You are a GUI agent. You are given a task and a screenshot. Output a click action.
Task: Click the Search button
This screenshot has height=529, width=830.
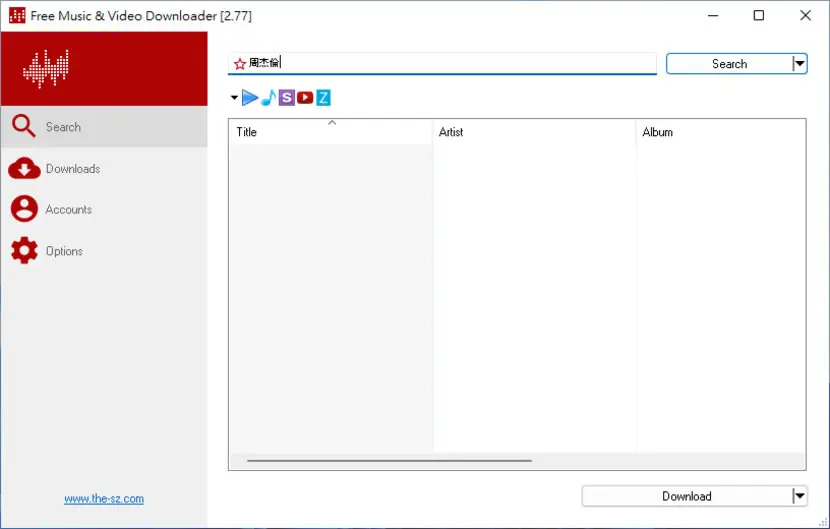coord(729,64)
